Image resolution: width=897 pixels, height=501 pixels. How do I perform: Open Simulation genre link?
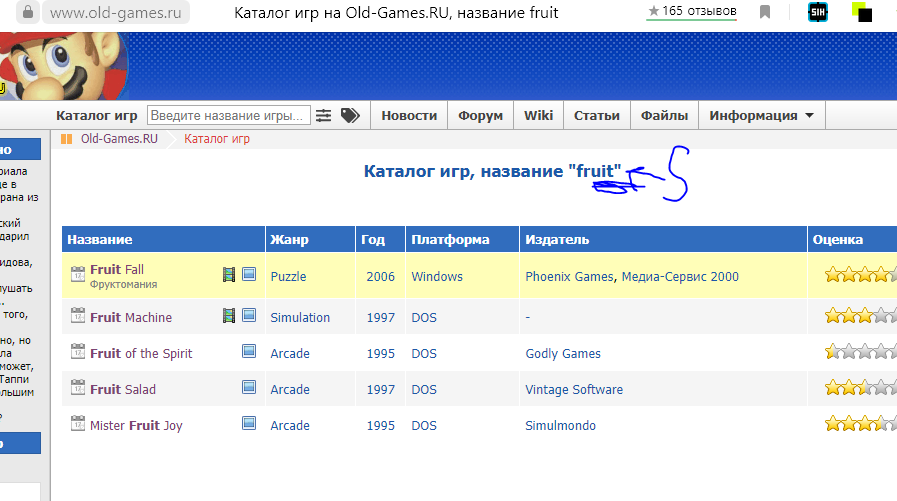300,317
